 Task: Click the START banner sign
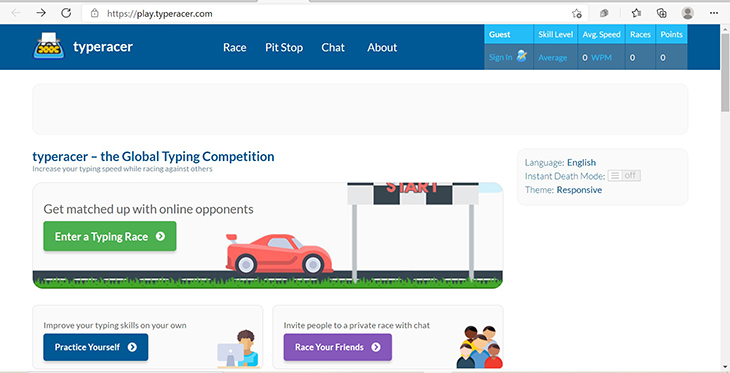(x=412, y=193)
